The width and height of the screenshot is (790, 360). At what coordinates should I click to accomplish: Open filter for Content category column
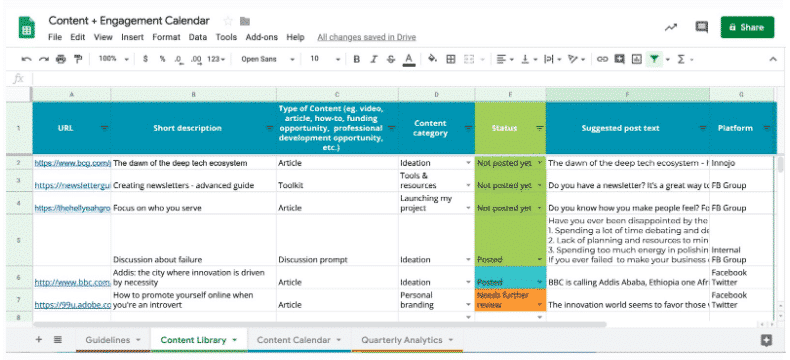[468, 128]
